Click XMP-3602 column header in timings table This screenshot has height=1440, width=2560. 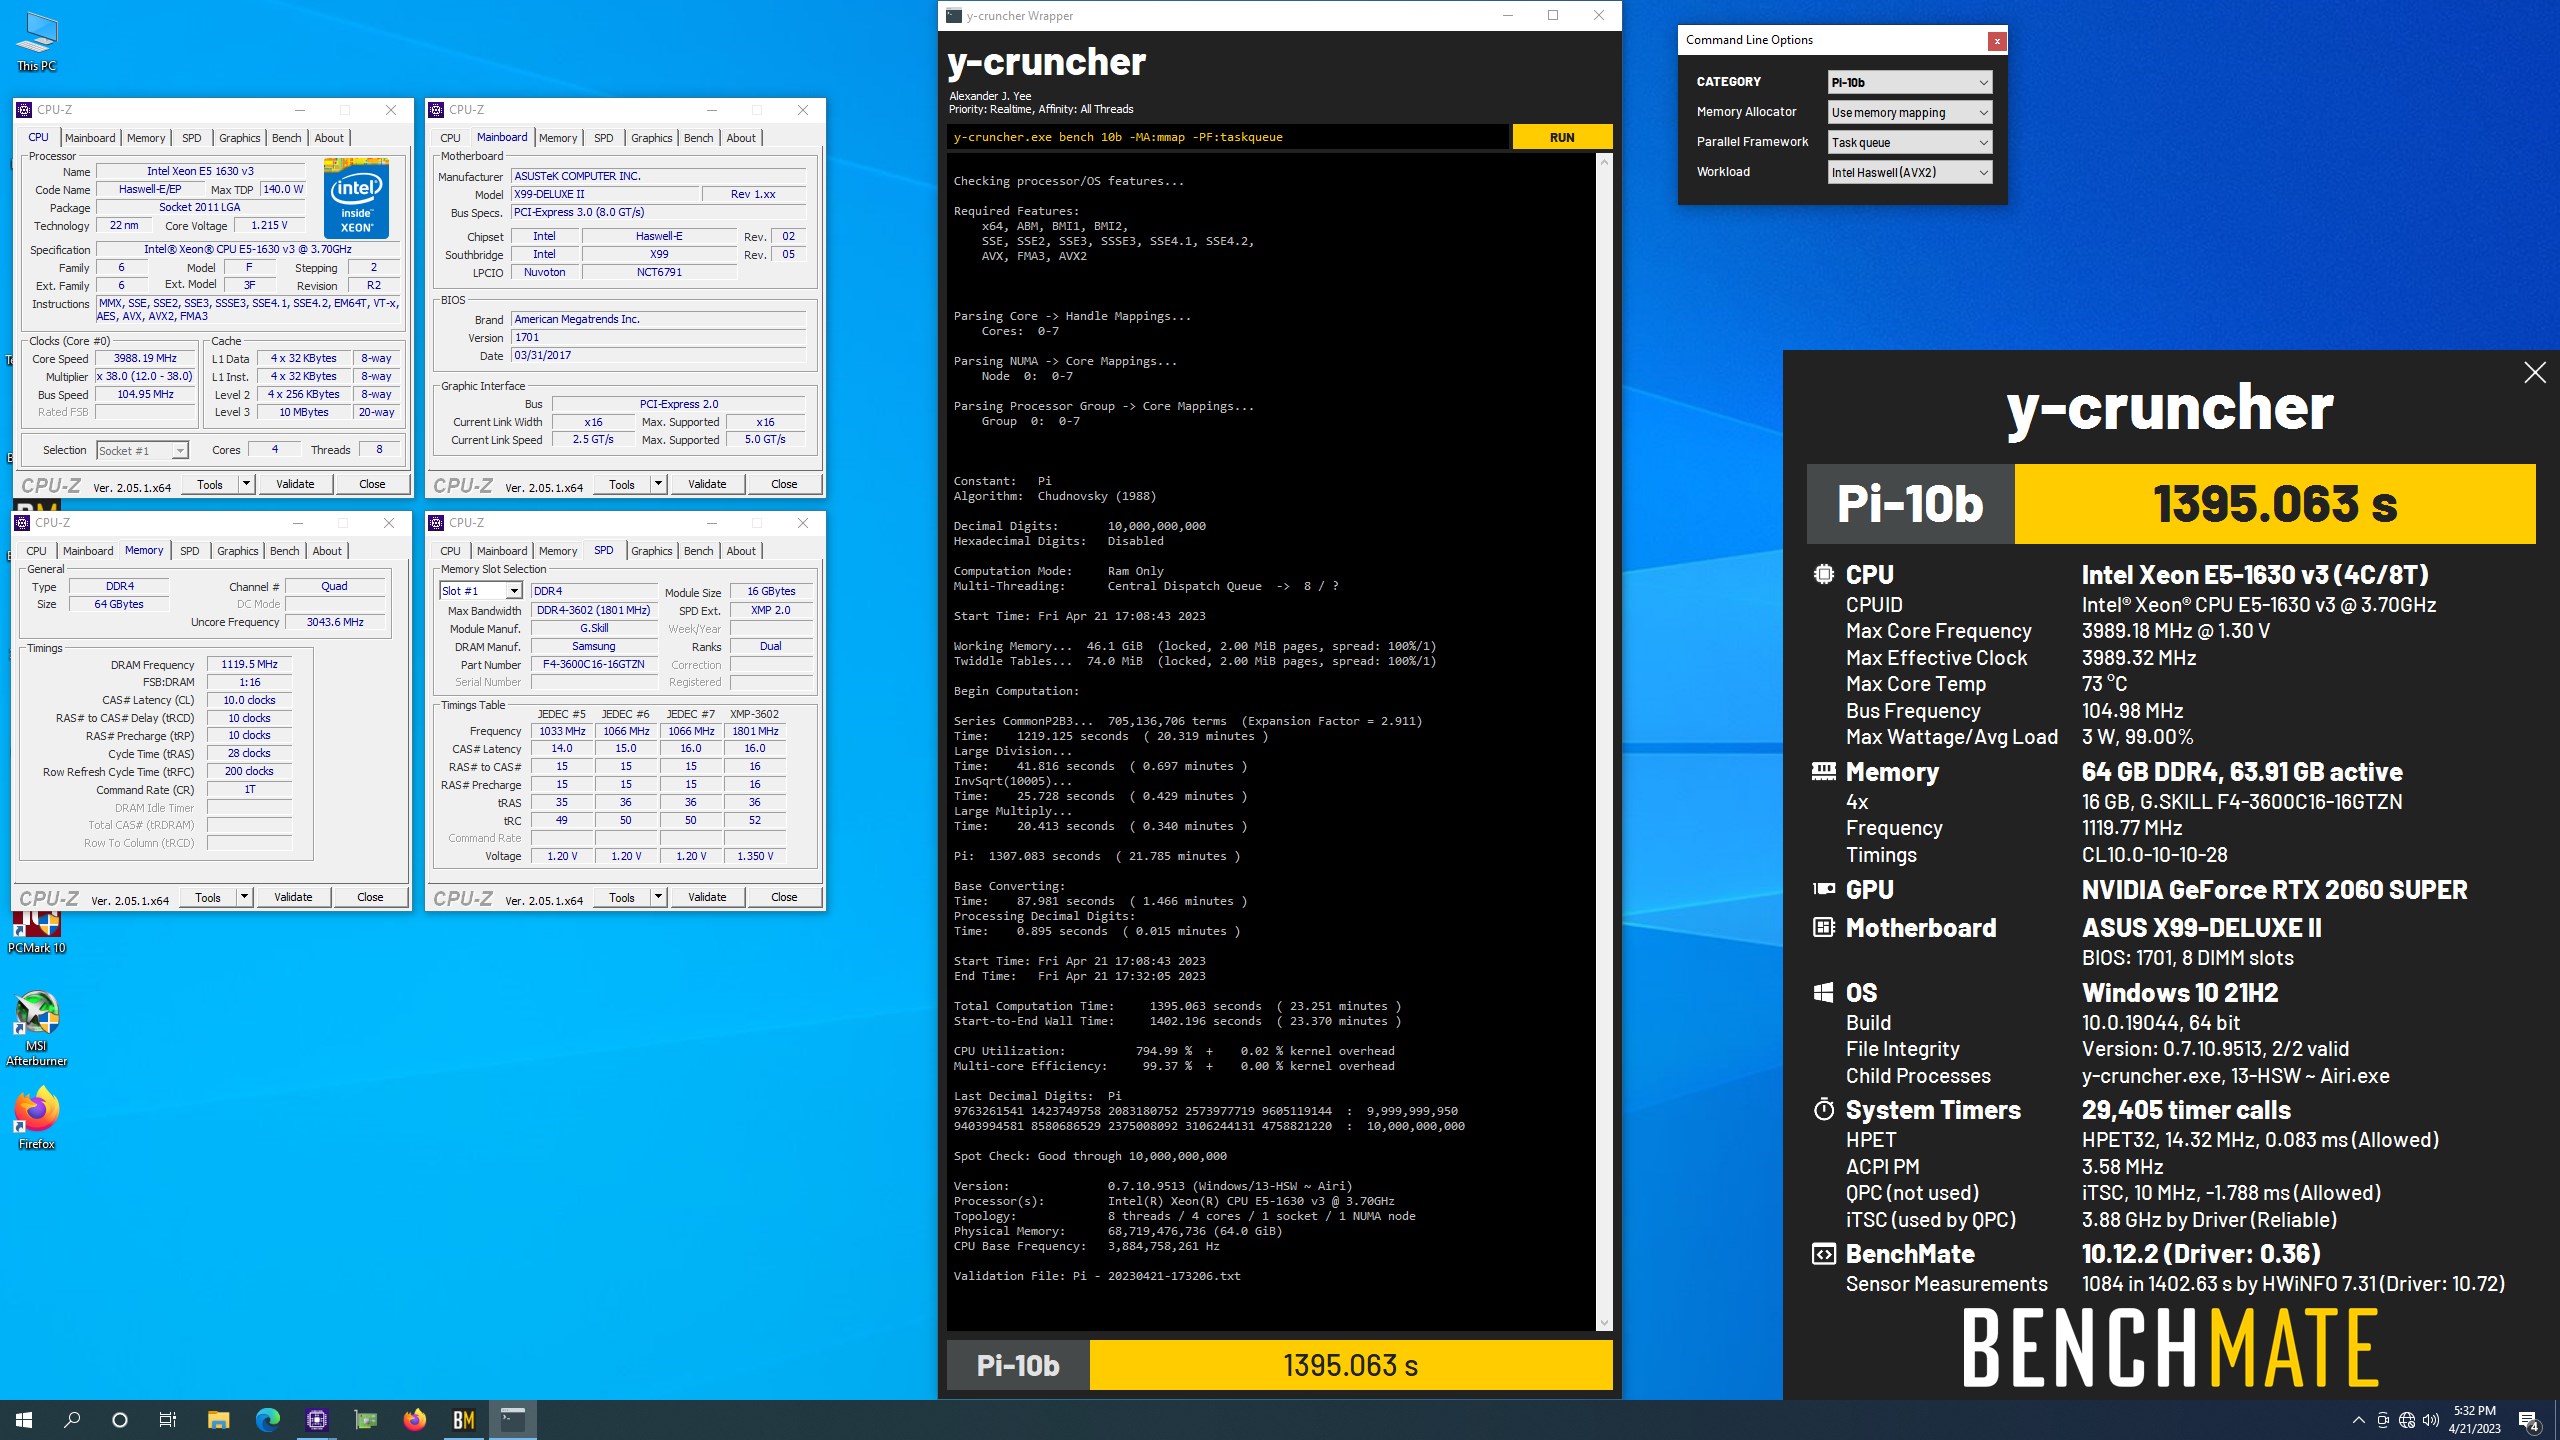tap(755, 714)
